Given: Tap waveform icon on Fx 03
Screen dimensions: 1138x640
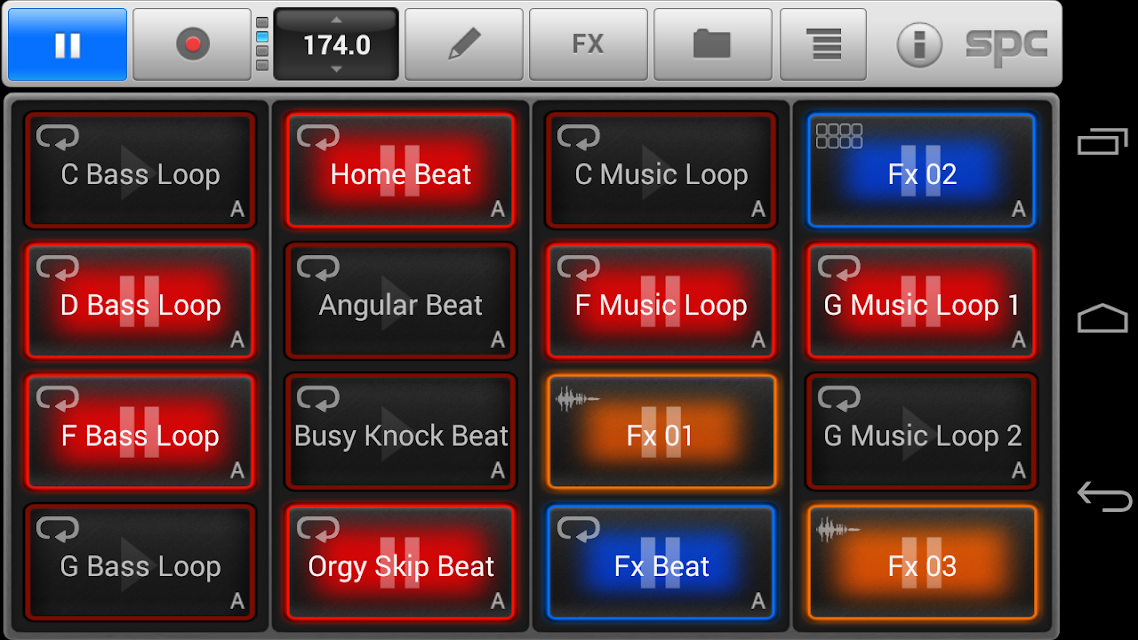Looking at the screenshot, I should 838,529.
